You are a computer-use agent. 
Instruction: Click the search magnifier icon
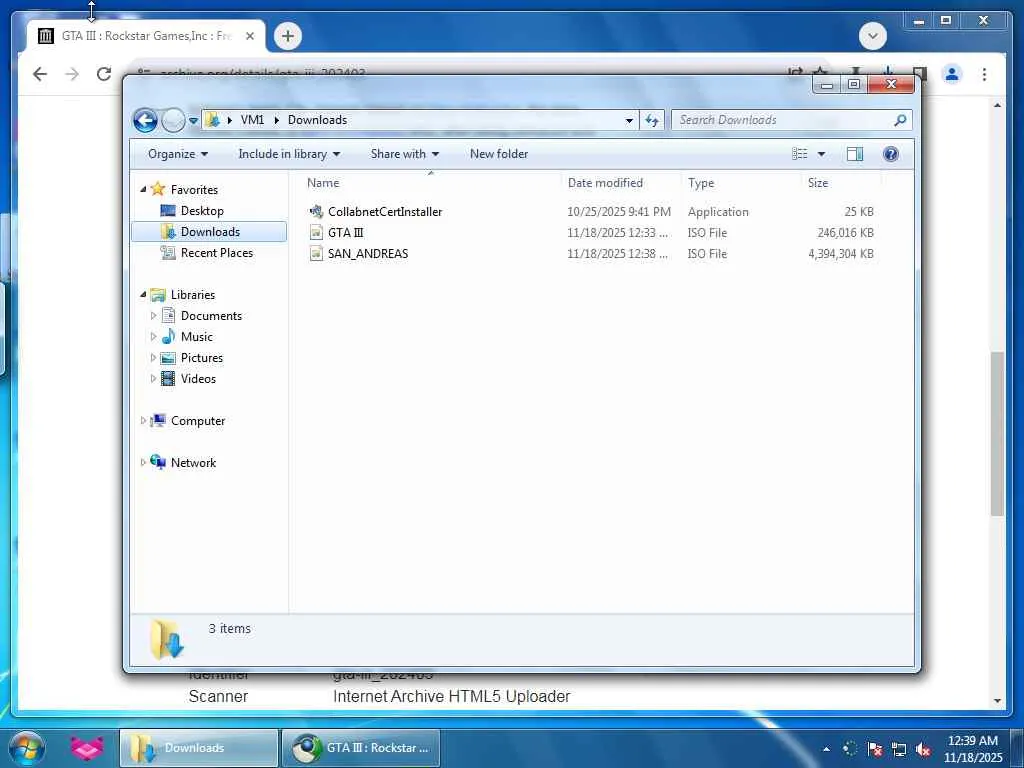(900, 120)
